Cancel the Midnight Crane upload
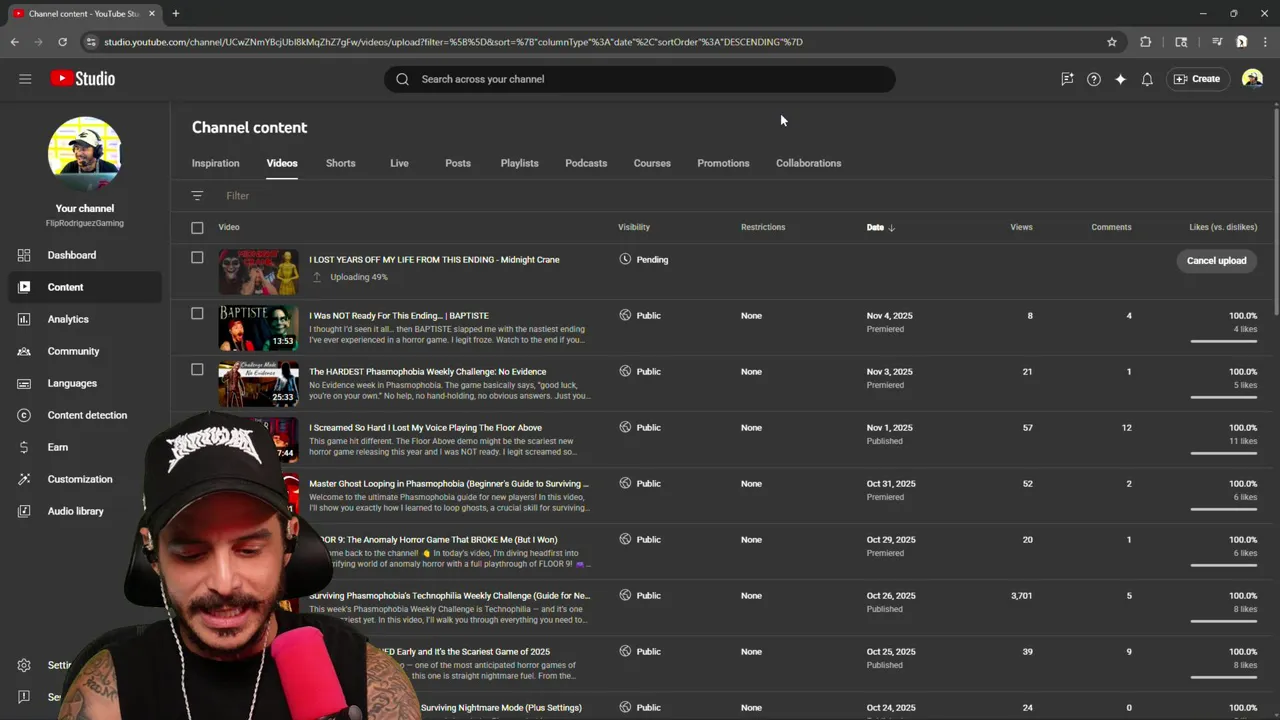The height and width of the screenshot is (720, 1280). (1216, 261)
